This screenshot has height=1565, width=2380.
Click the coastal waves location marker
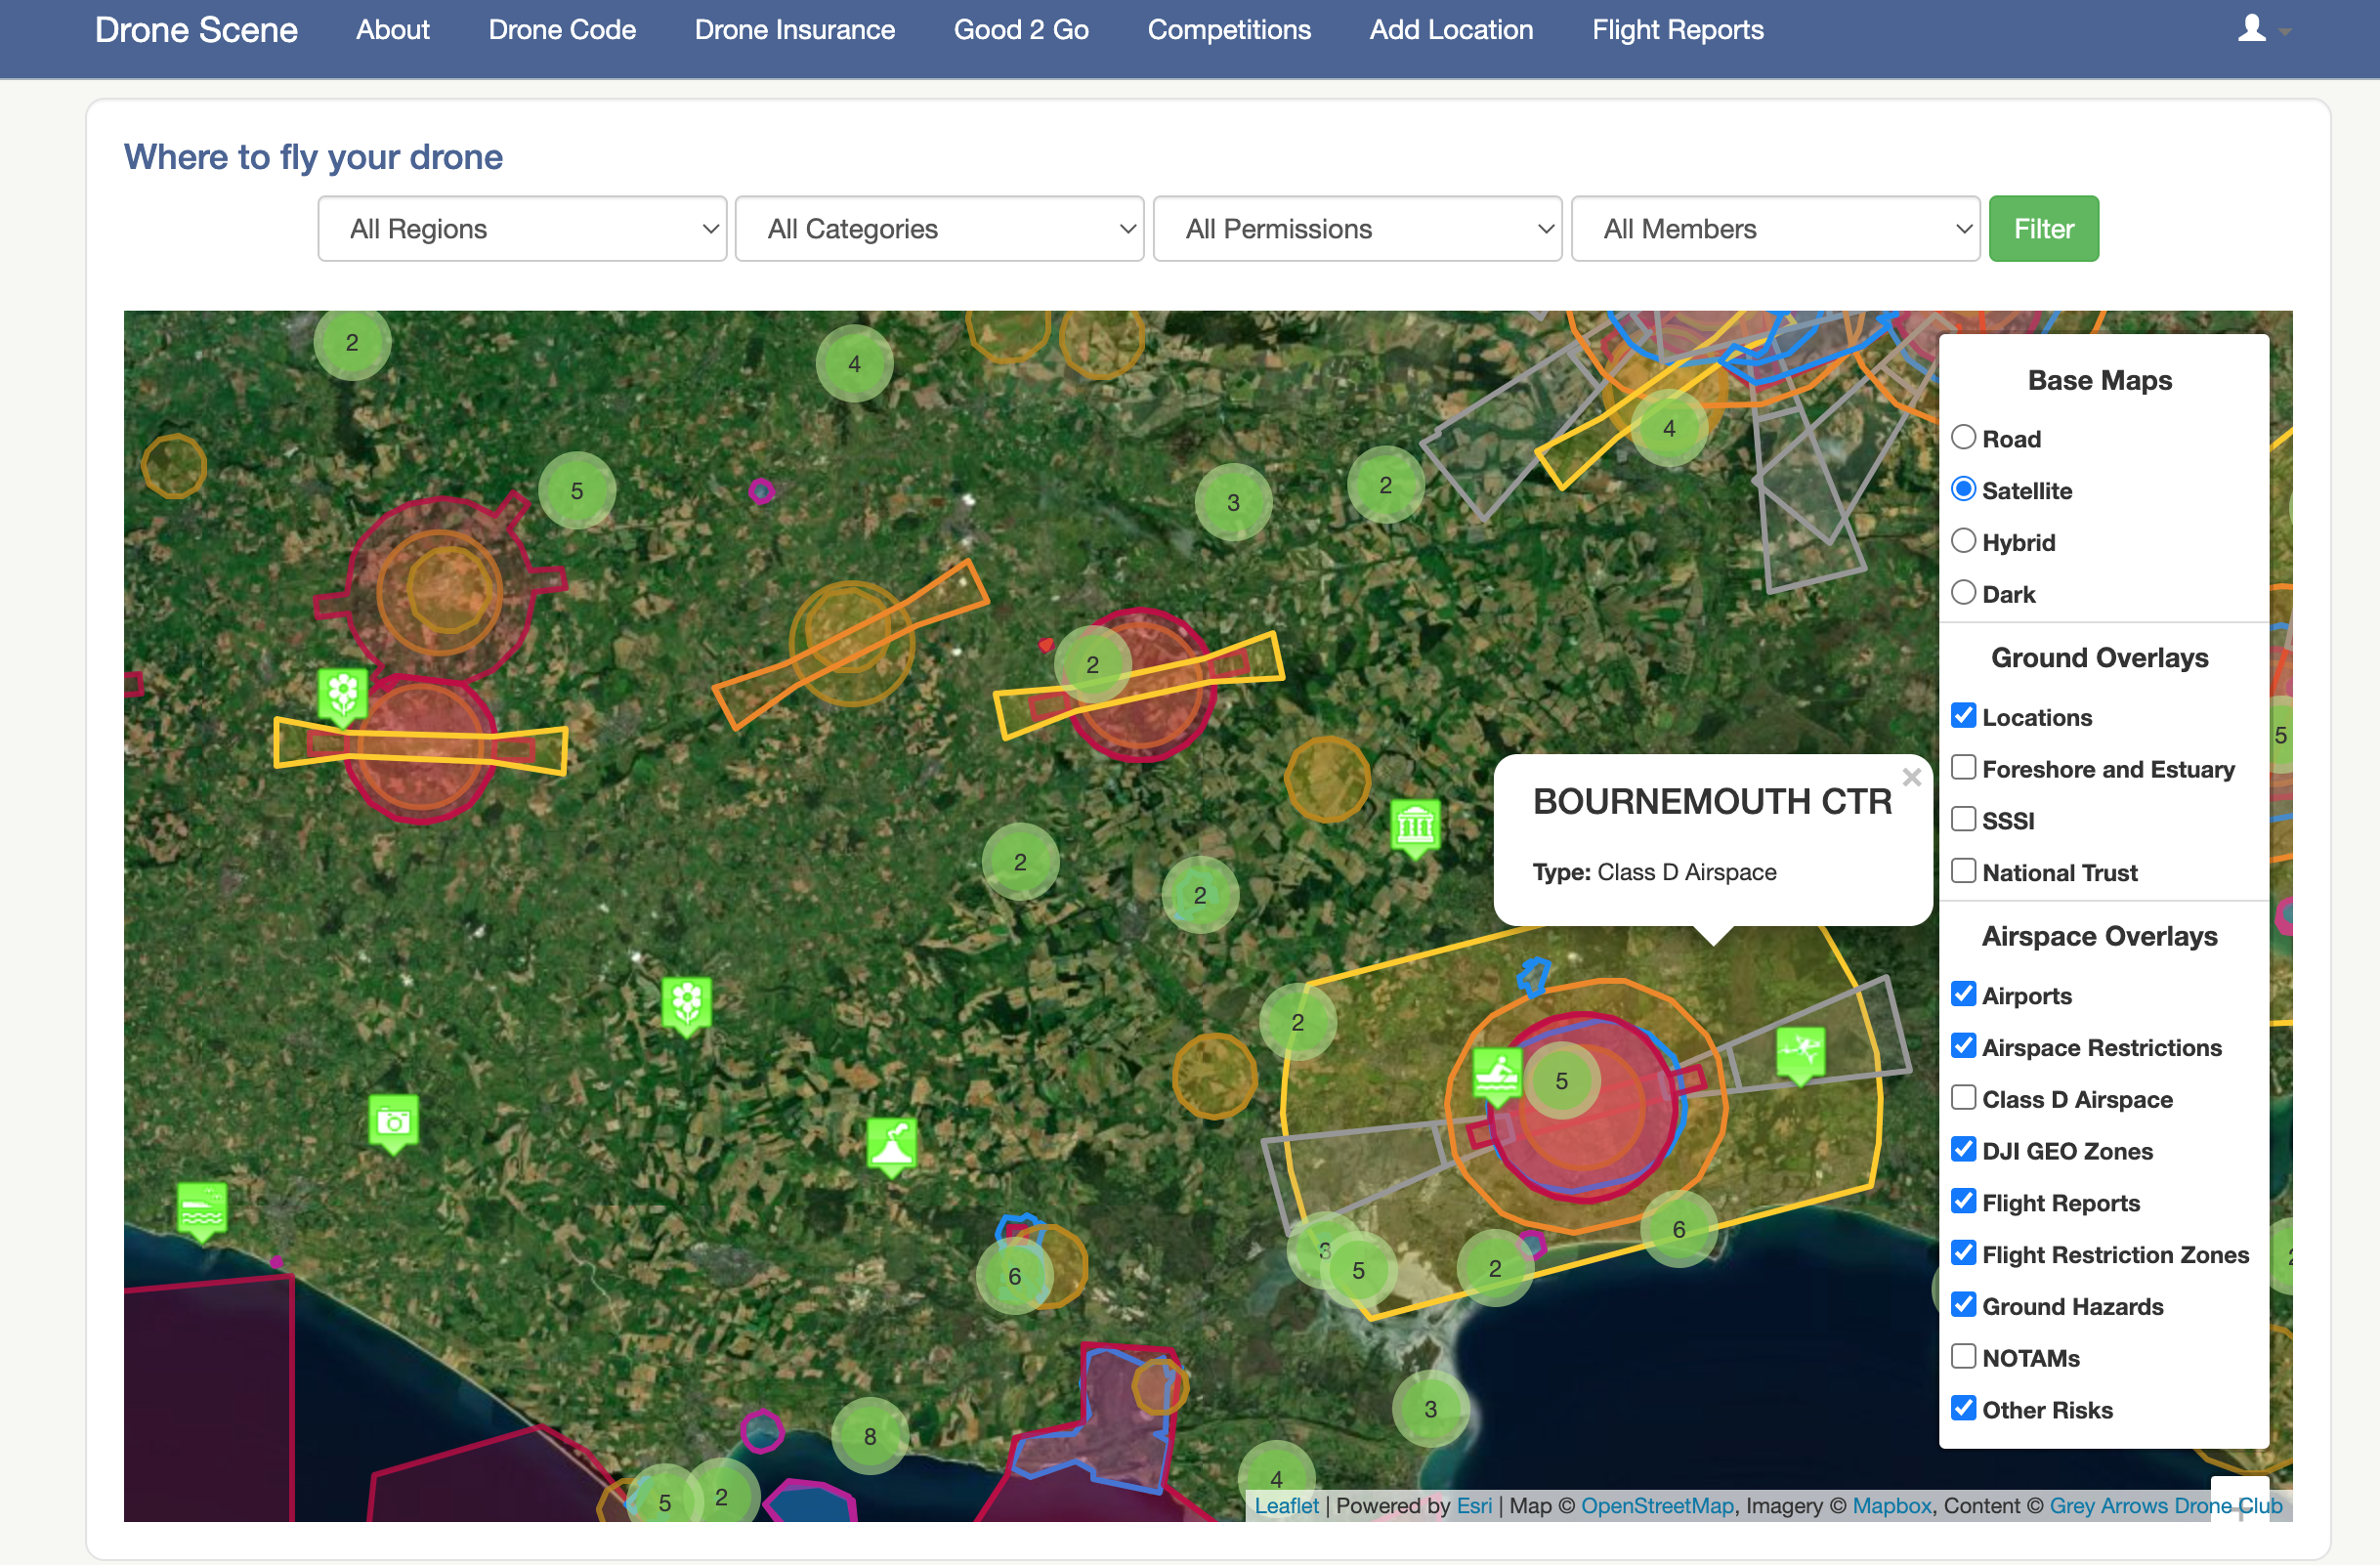202,1209
